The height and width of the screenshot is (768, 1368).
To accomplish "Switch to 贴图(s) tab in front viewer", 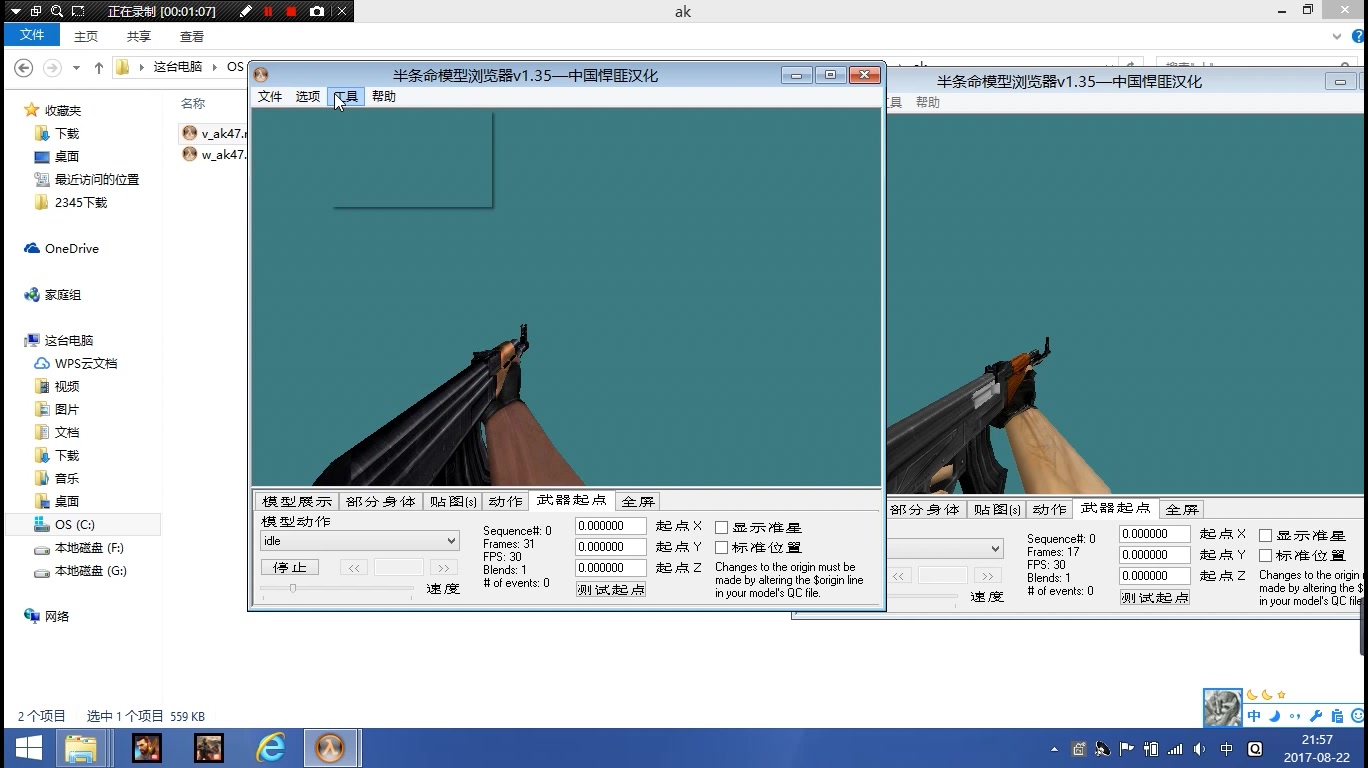I will [453, 501].
